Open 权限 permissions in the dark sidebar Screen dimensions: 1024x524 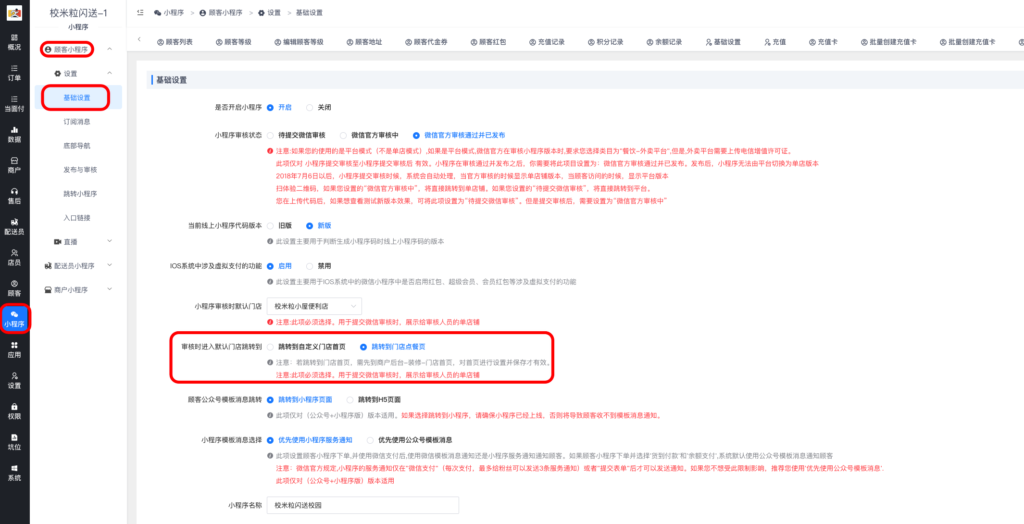click(14, 411)
